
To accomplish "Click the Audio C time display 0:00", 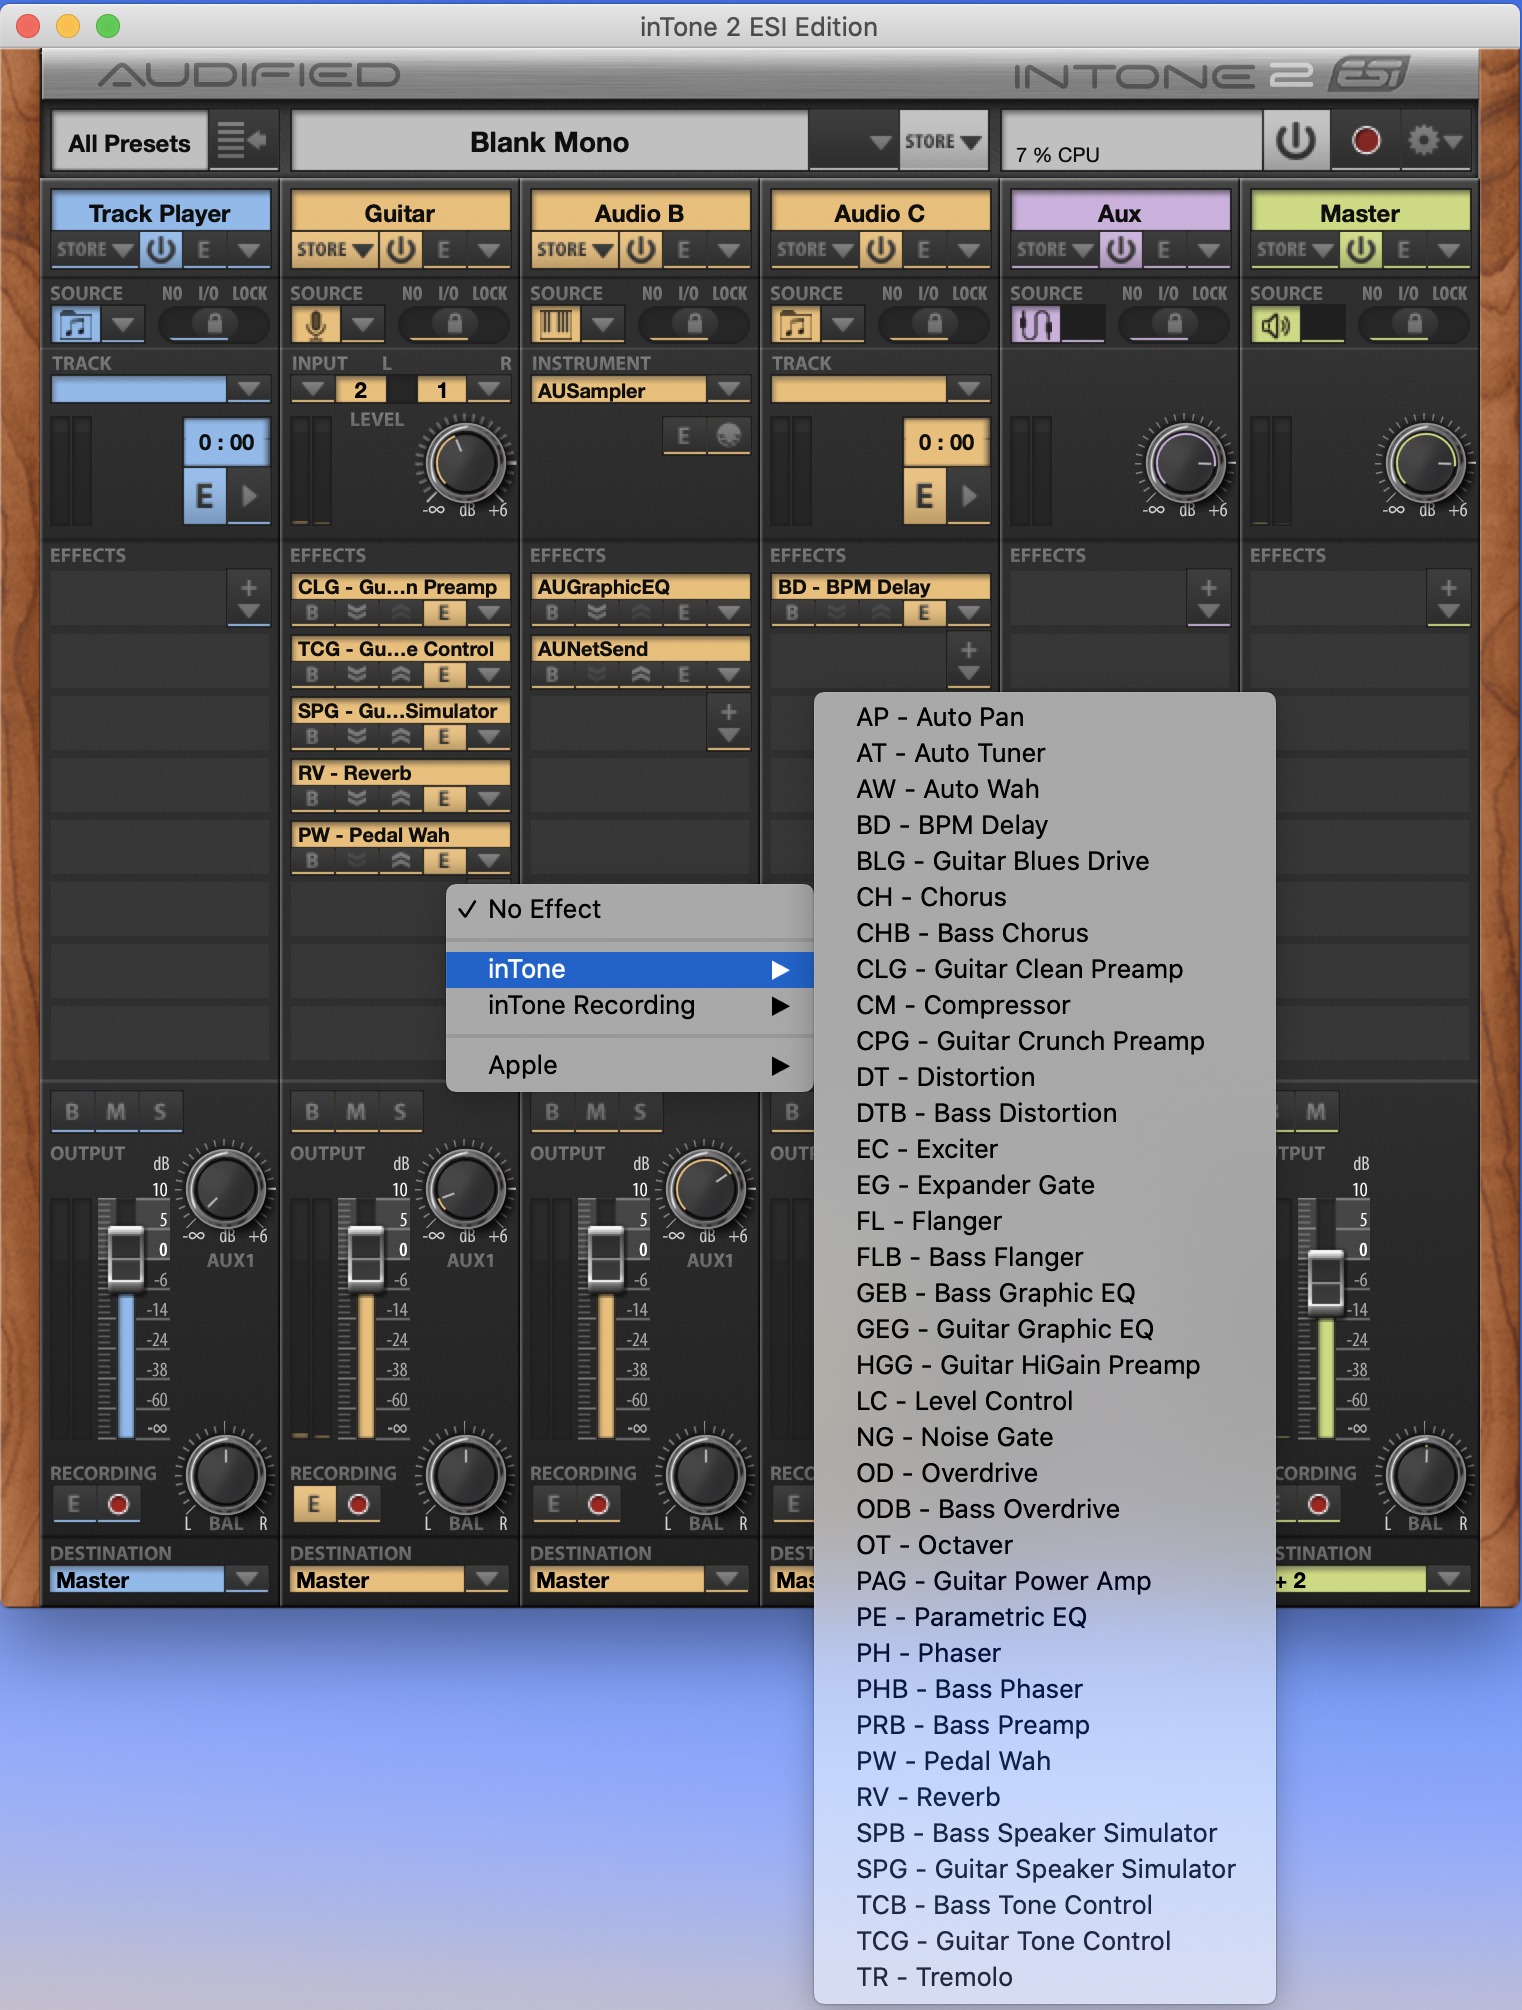I will point(946,442).
